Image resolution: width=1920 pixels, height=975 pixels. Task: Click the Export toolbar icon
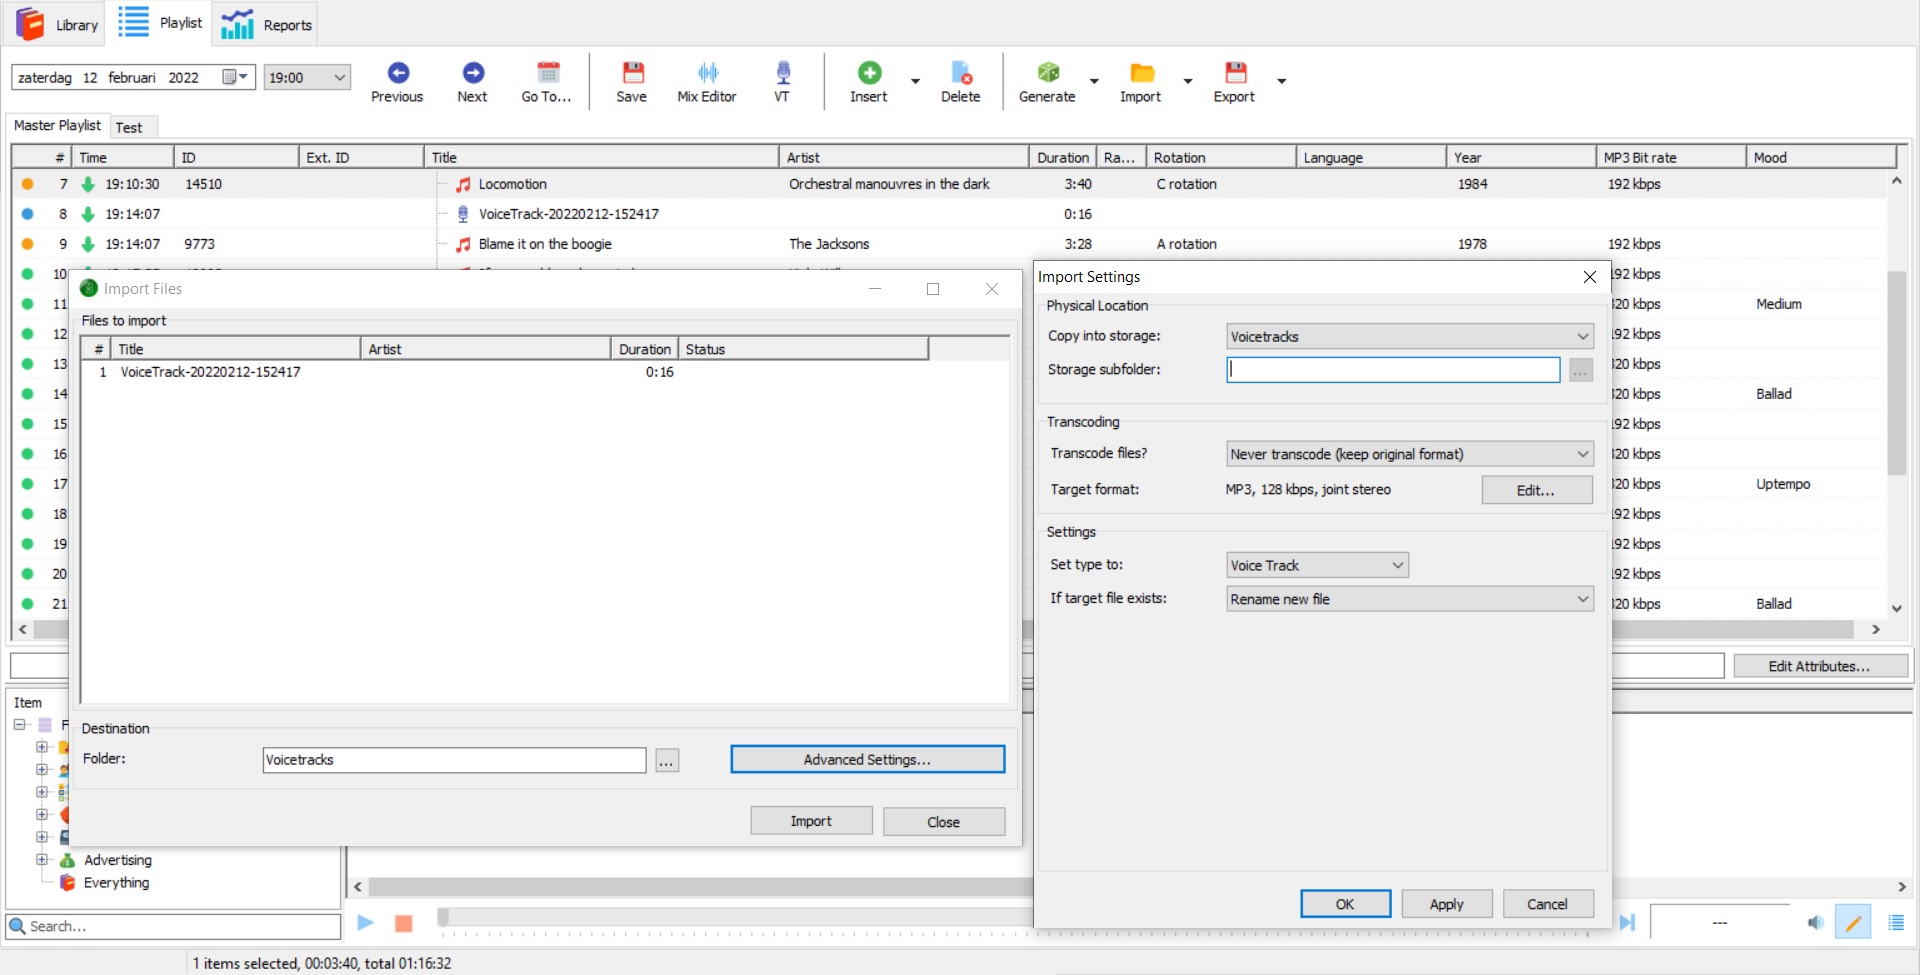tap(1235, 73)
